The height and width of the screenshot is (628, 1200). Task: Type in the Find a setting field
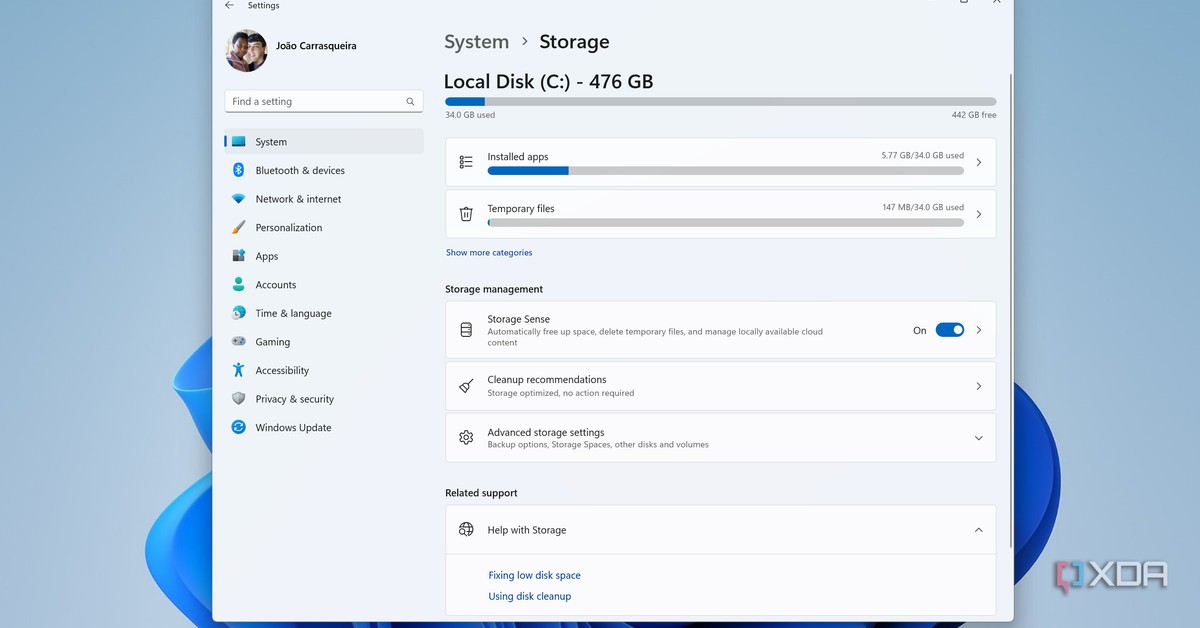[x=315, y=102]
